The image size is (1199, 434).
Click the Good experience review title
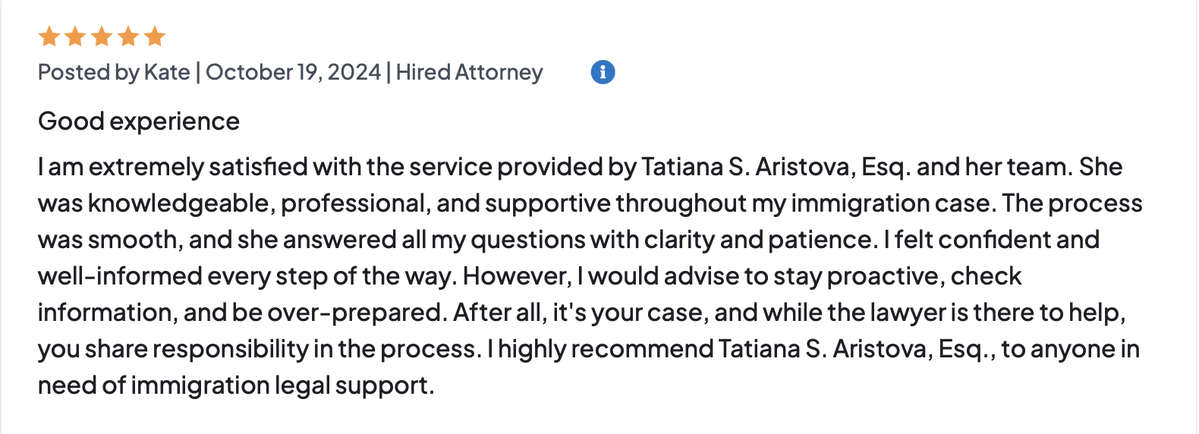(x=138, y=122)
